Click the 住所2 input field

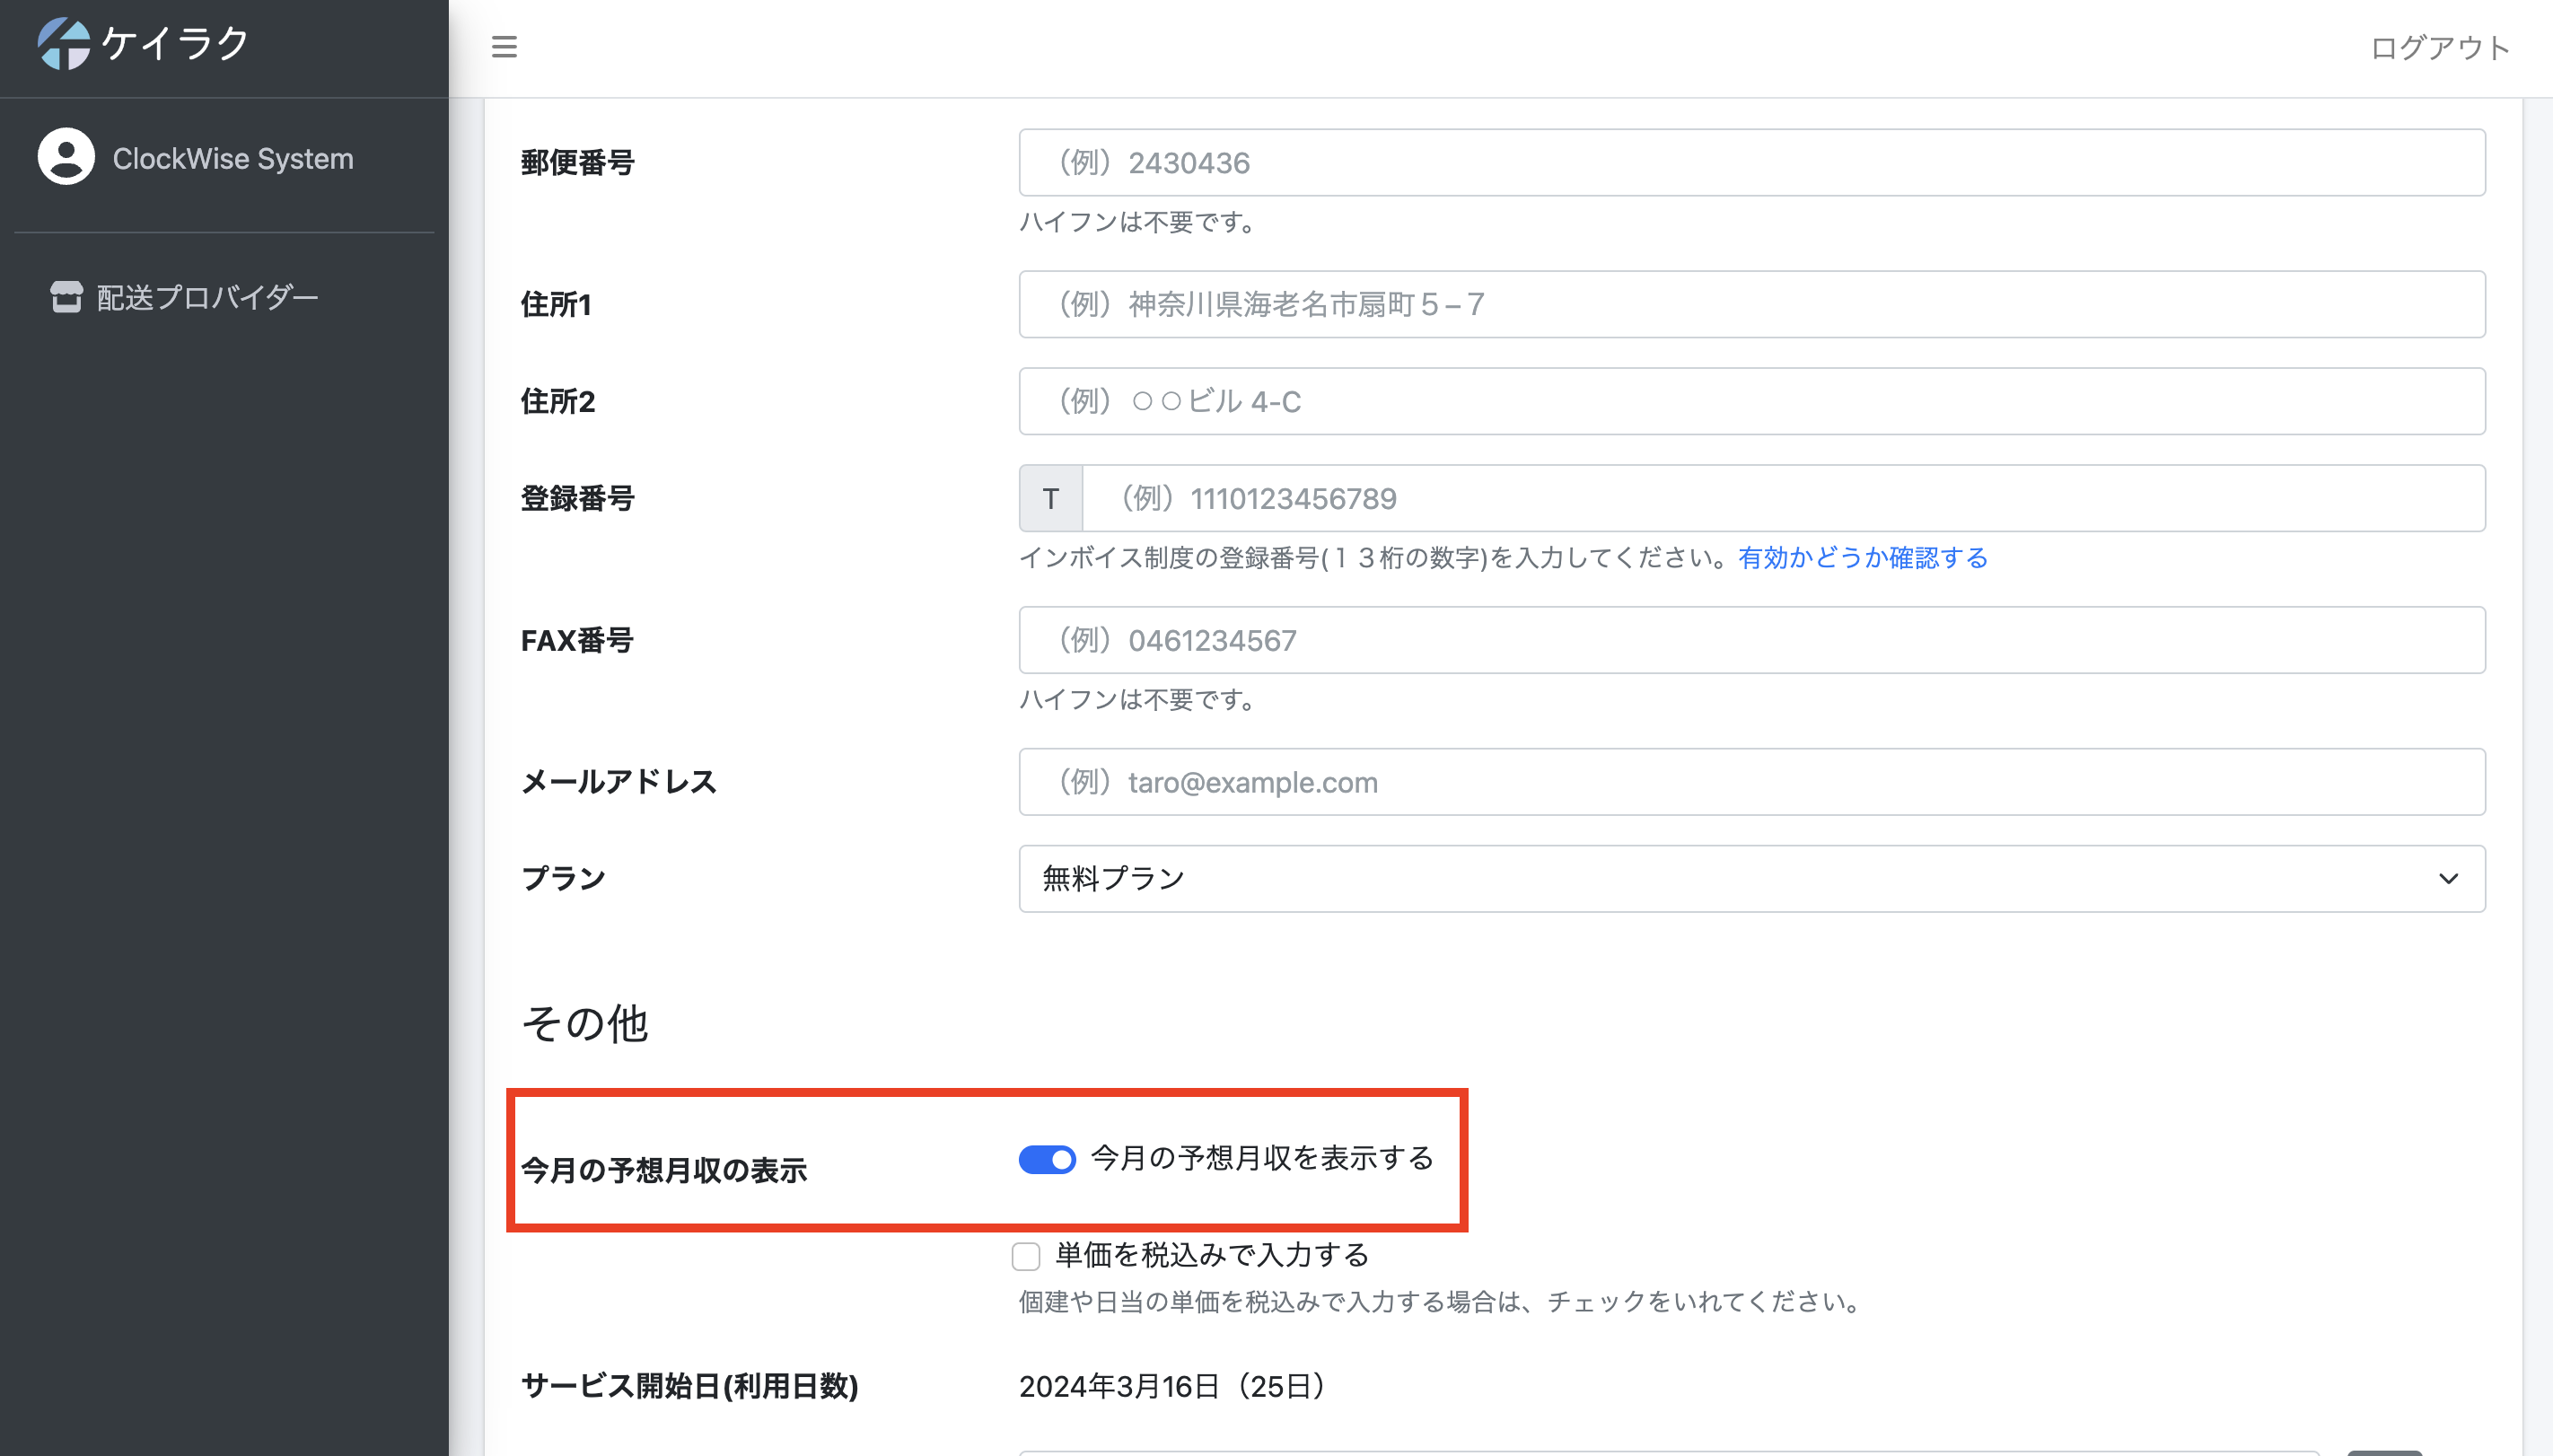click(1751, 401)
